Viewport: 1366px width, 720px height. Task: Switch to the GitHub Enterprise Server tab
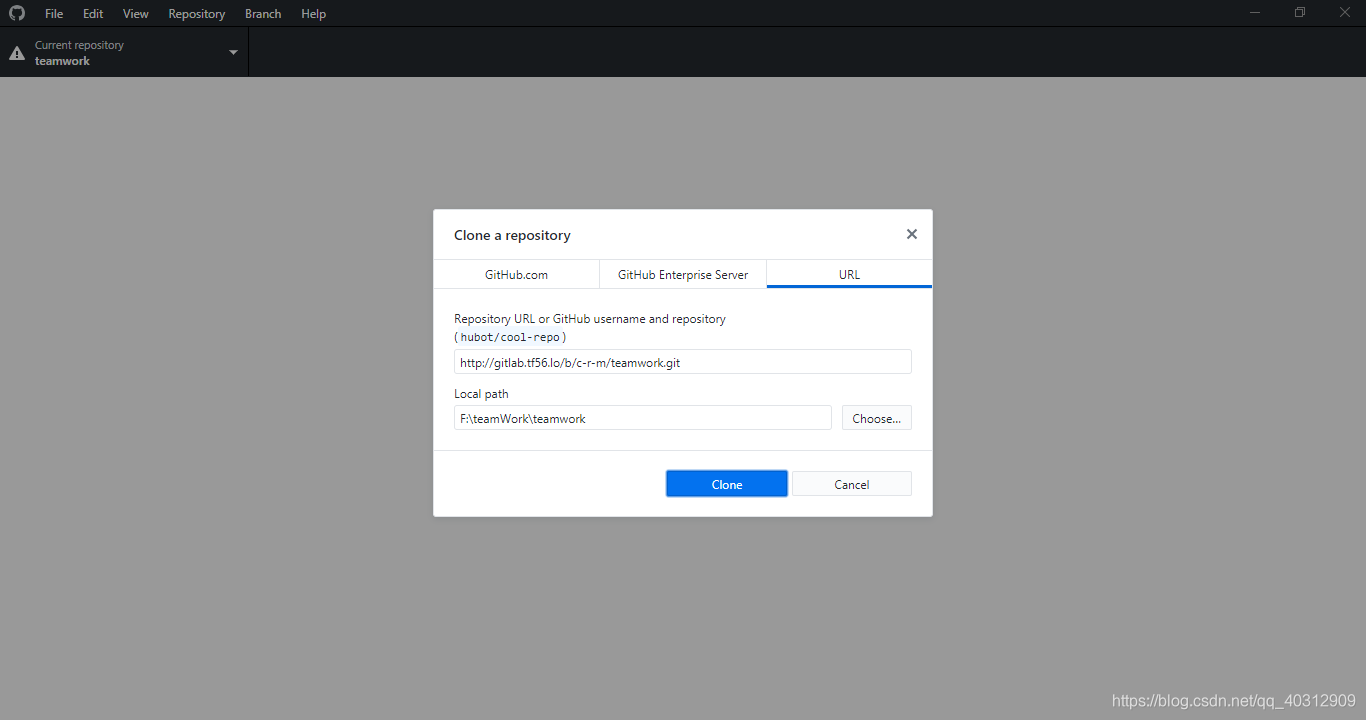pos(683,274)
